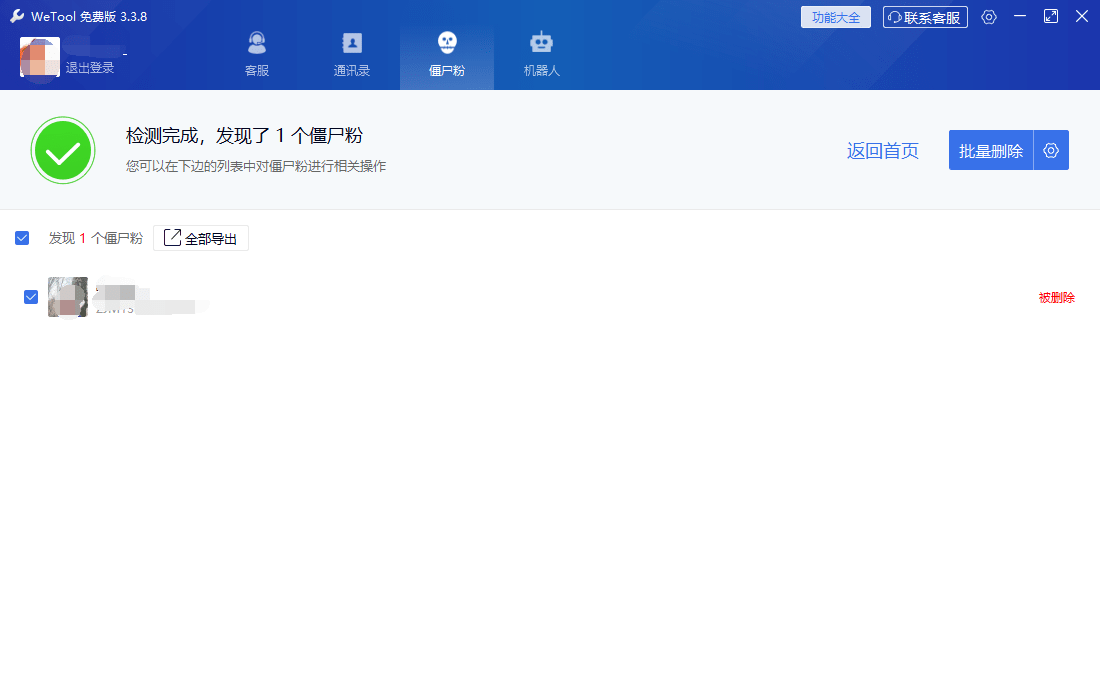Click the 批量删除 batch delete button
The width and height of the screenshot is (1100, 700).
coord(991,150)
